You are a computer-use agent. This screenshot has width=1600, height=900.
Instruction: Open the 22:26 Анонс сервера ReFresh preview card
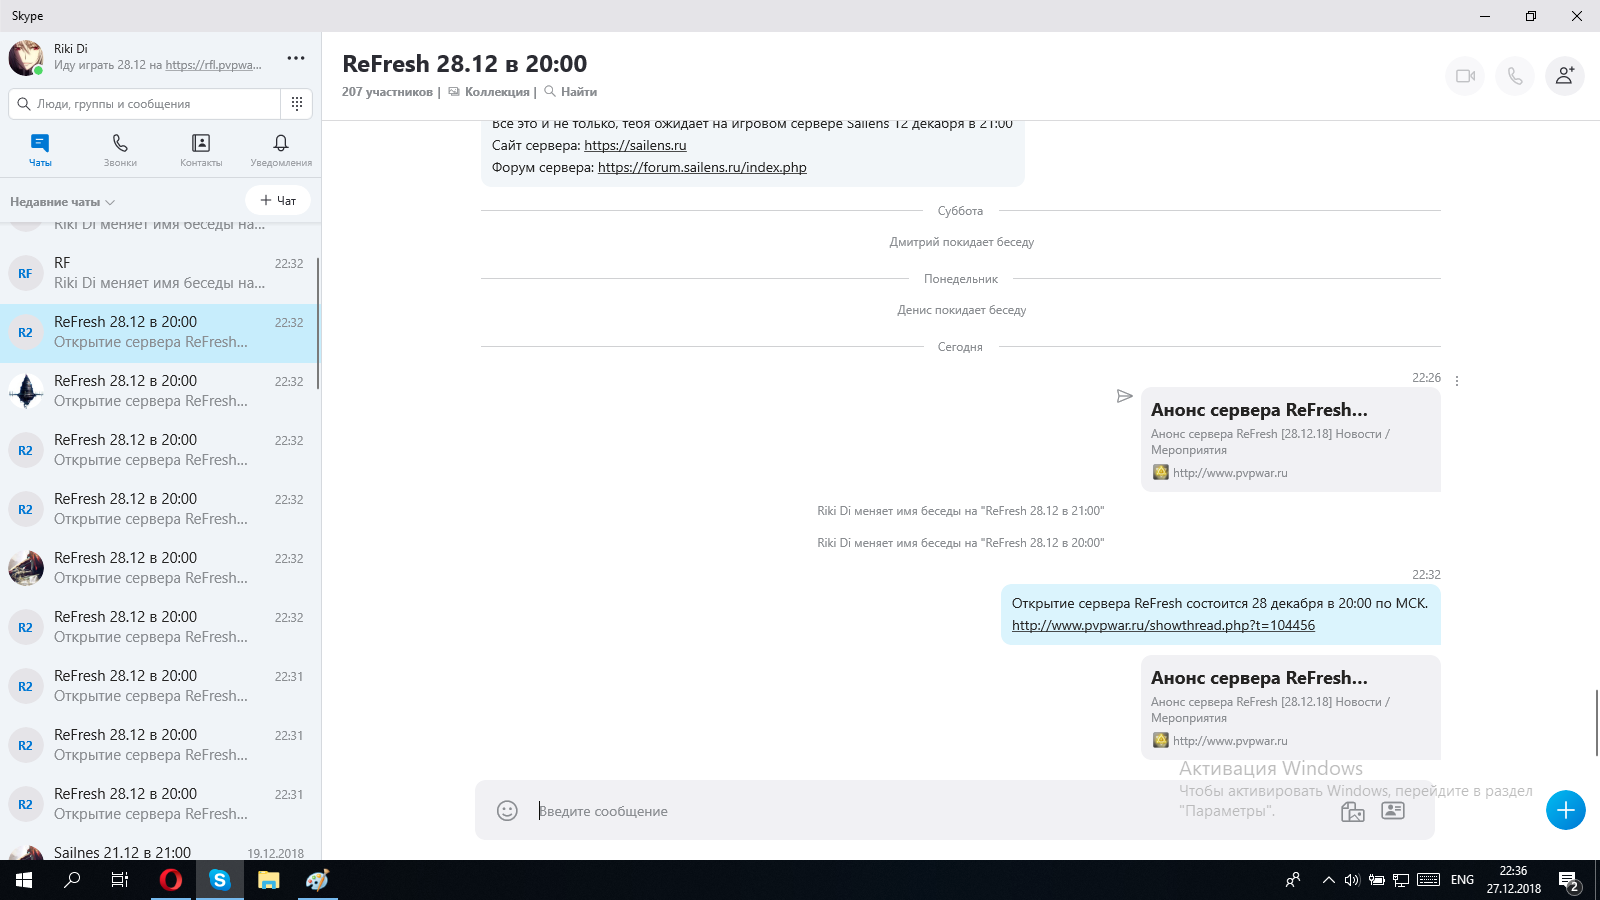pyautogui.click(x=1290, y=440)
